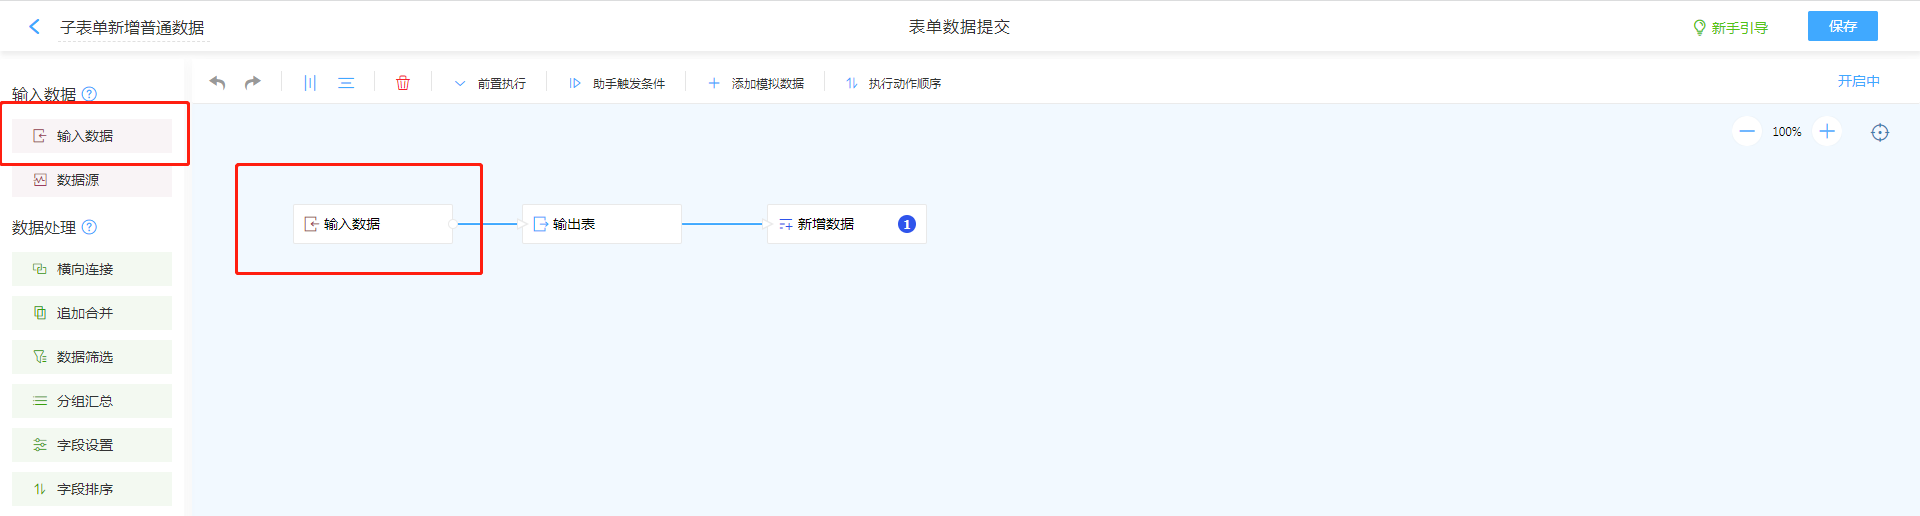Click the undo arrow icon
The height and width of the screenshot is (516, 1920).
(217, 83)
